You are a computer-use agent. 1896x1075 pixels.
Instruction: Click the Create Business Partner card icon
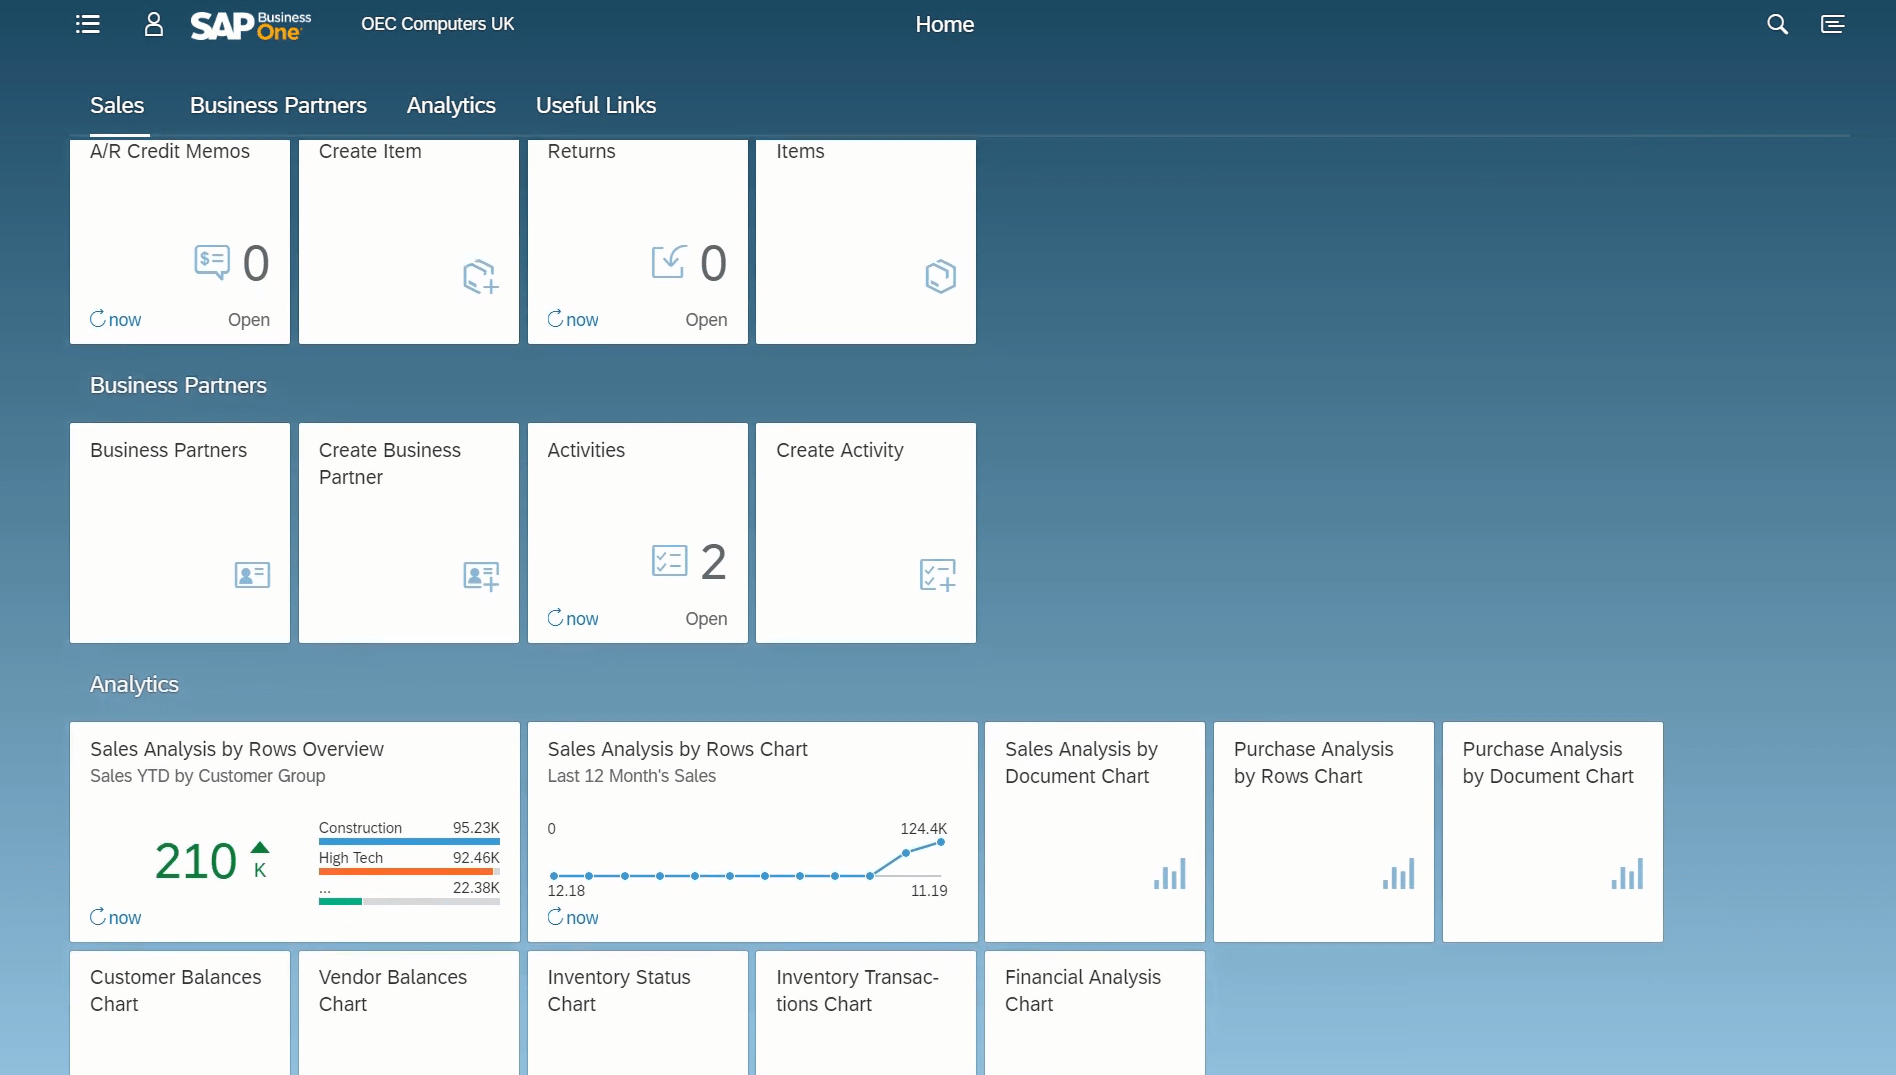pyautogui.click(x=480, y=576)
